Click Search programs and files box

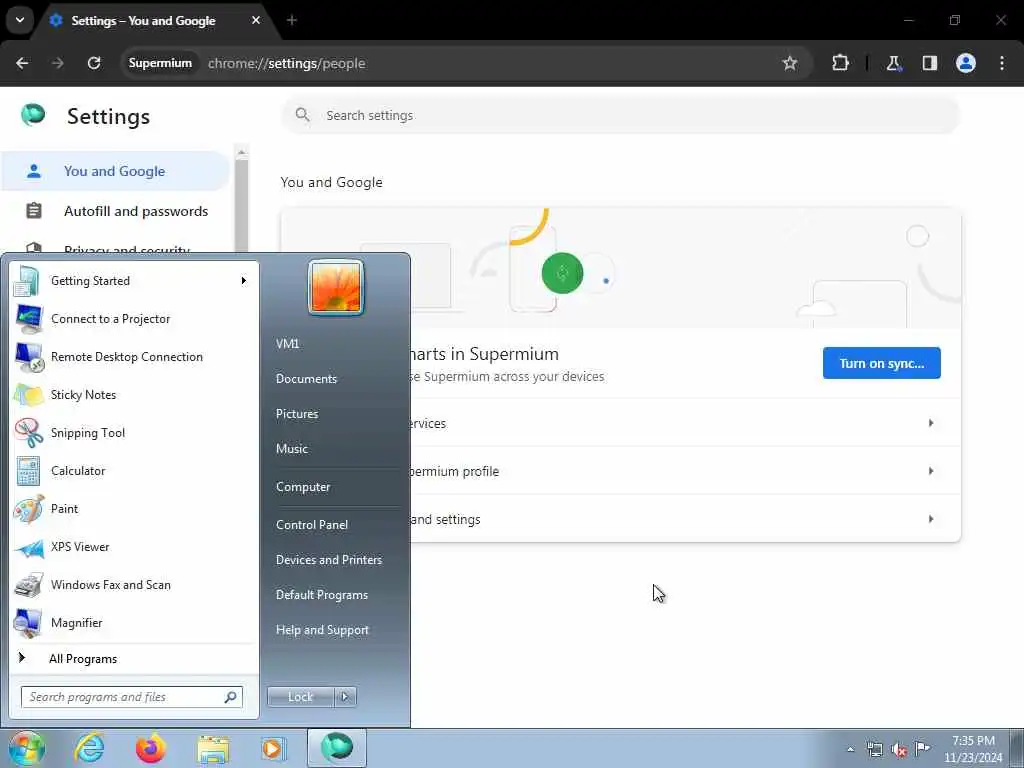(132, 697)
